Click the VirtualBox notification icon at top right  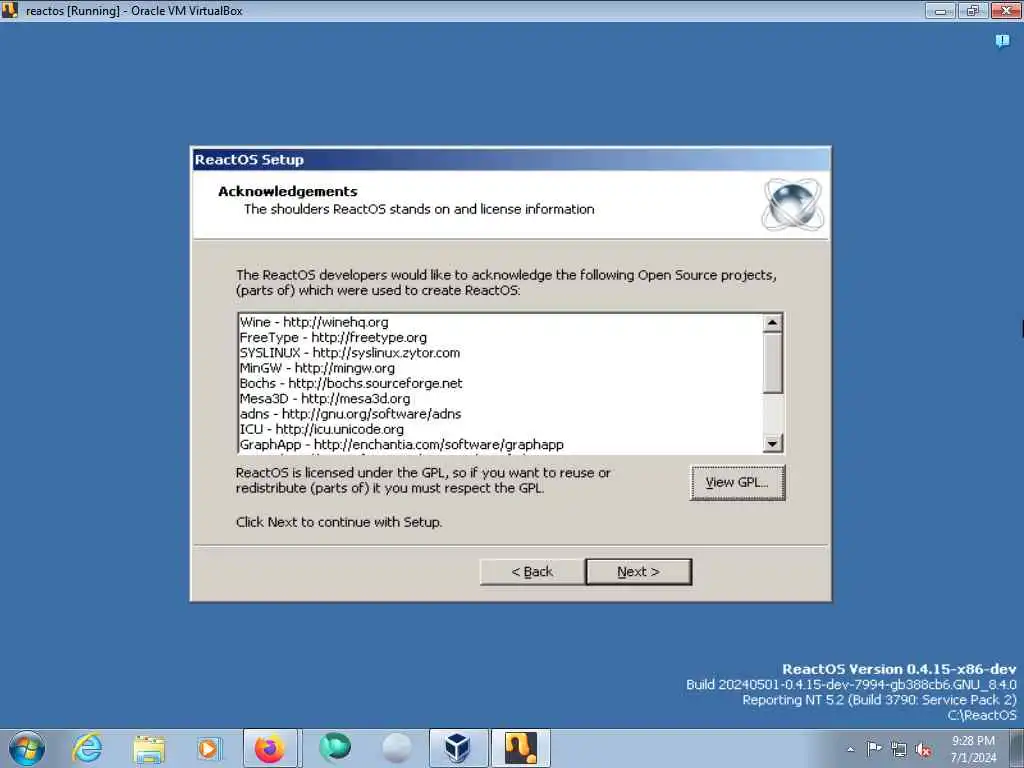[x=1002, y=41]
